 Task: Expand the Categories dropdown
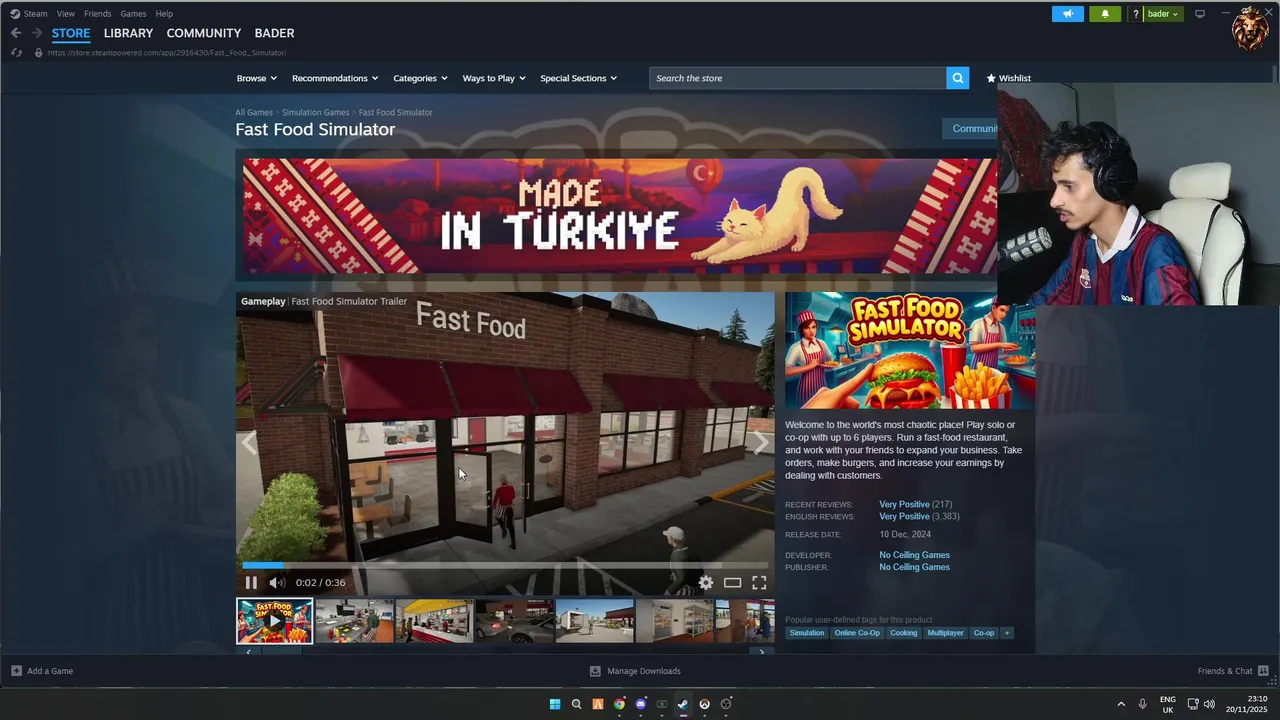point(420,78)
